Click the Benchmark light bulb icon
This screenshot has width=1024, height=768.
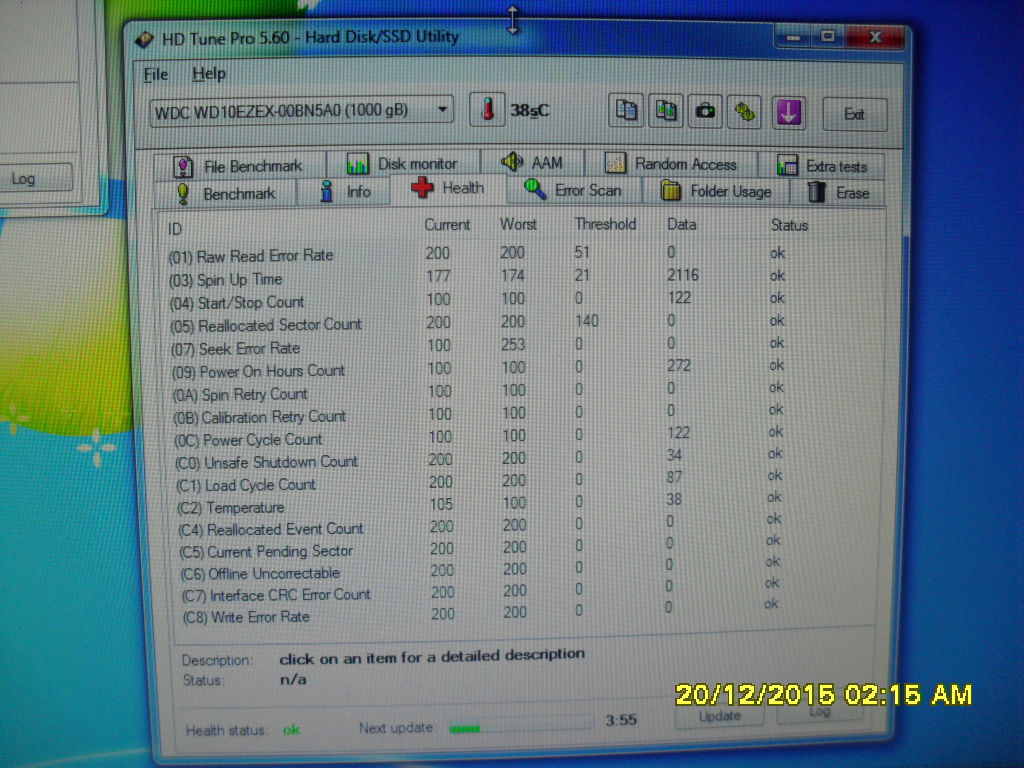(x=183, y=193)
